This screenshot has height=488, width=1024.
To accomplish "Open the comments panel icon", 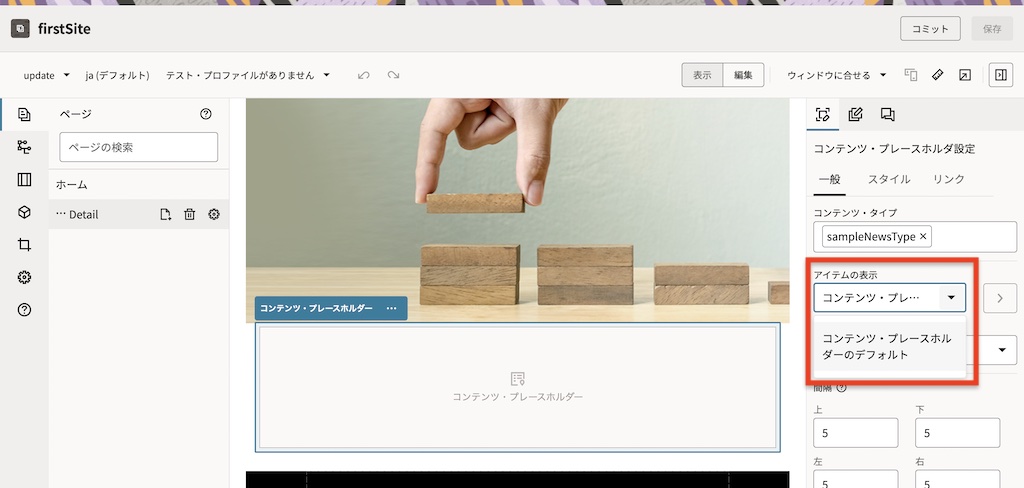I will 887,115.
